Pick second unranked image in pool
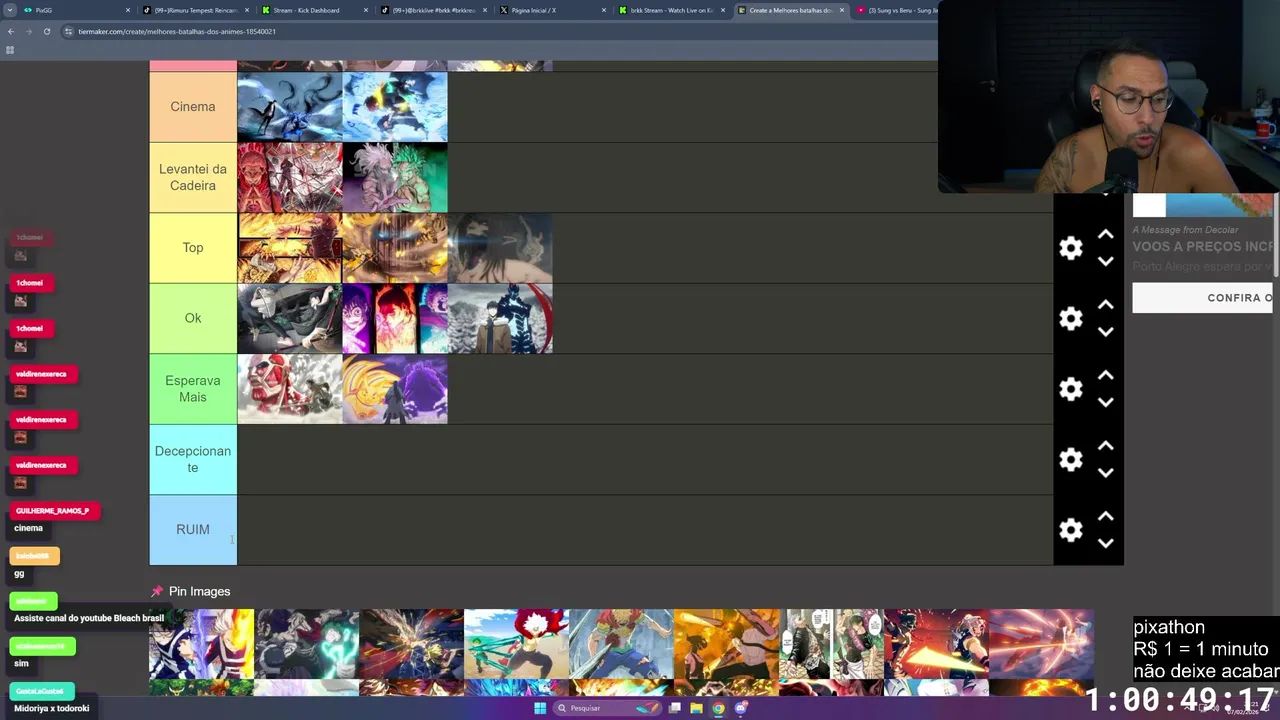 point(306,644)
